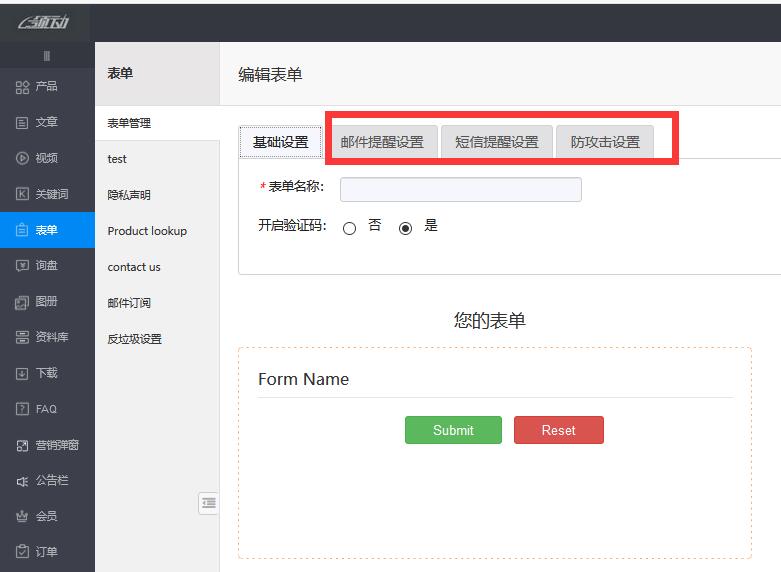Click the 表单 clipboard icon in sidebar
Screen dimensions: 781x572
[x=22, y=230]
